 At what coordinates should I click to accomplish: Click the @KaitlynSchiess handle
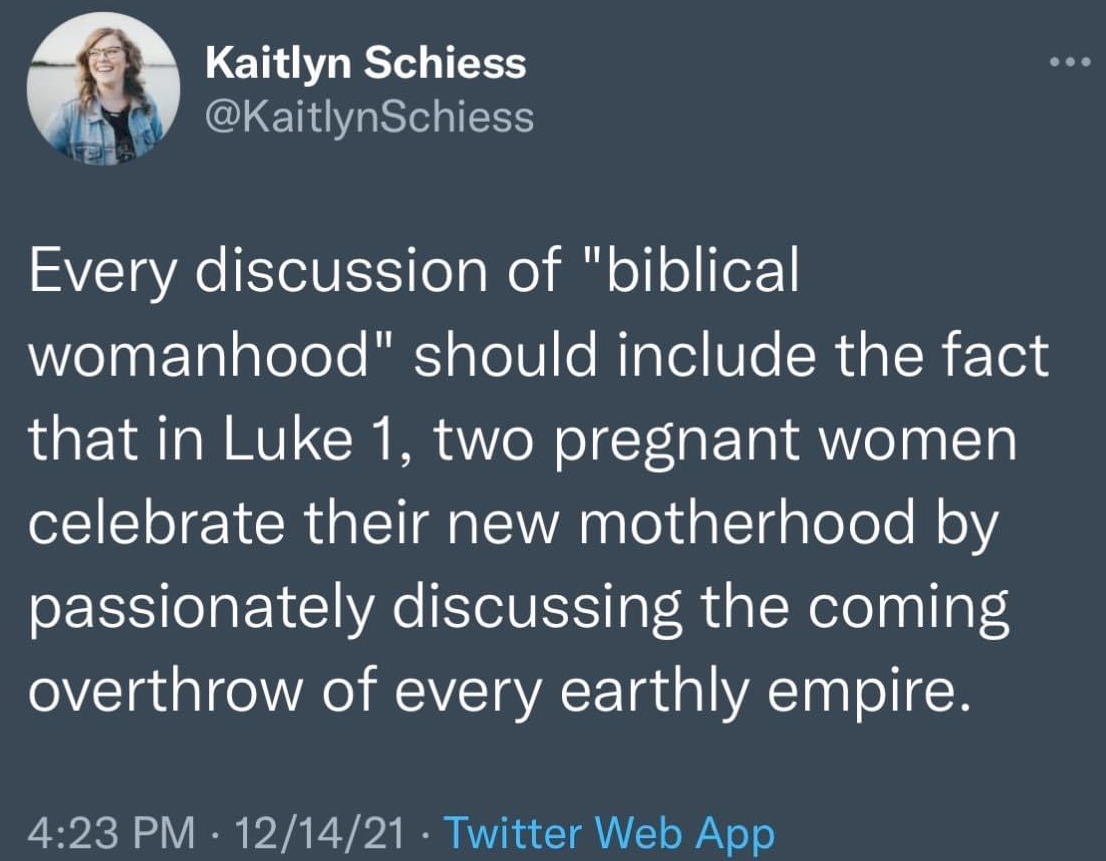[x=369, y=118]
